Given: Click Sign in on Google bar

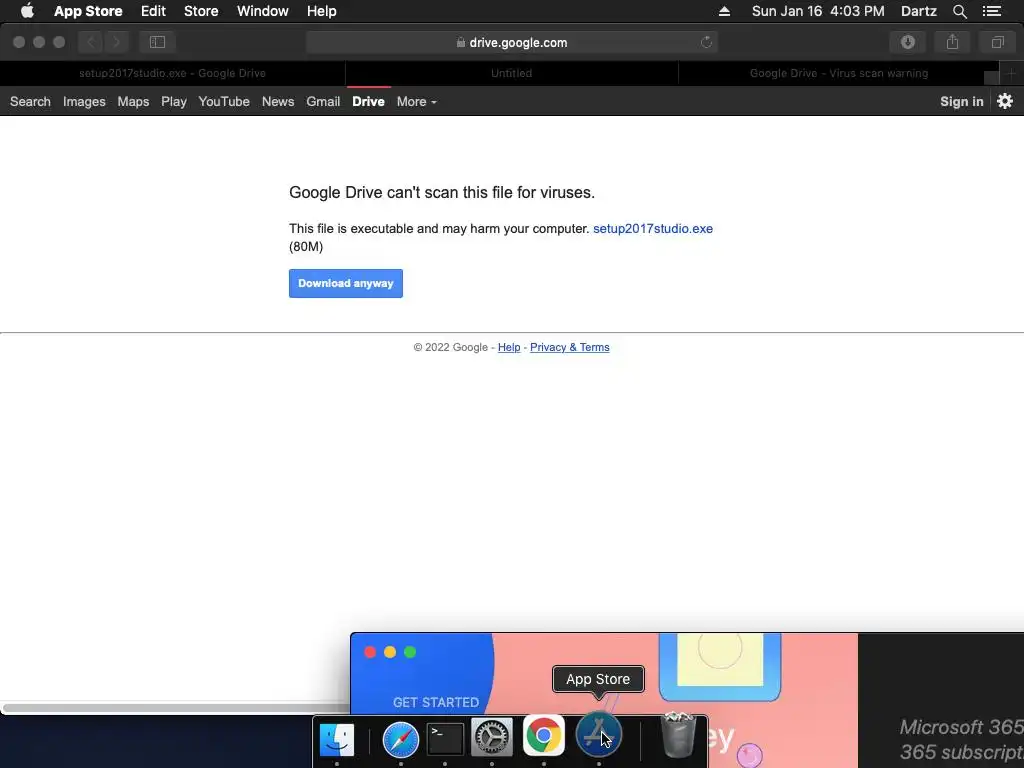Looking at the screenshot, I should (x=961, y=101).
